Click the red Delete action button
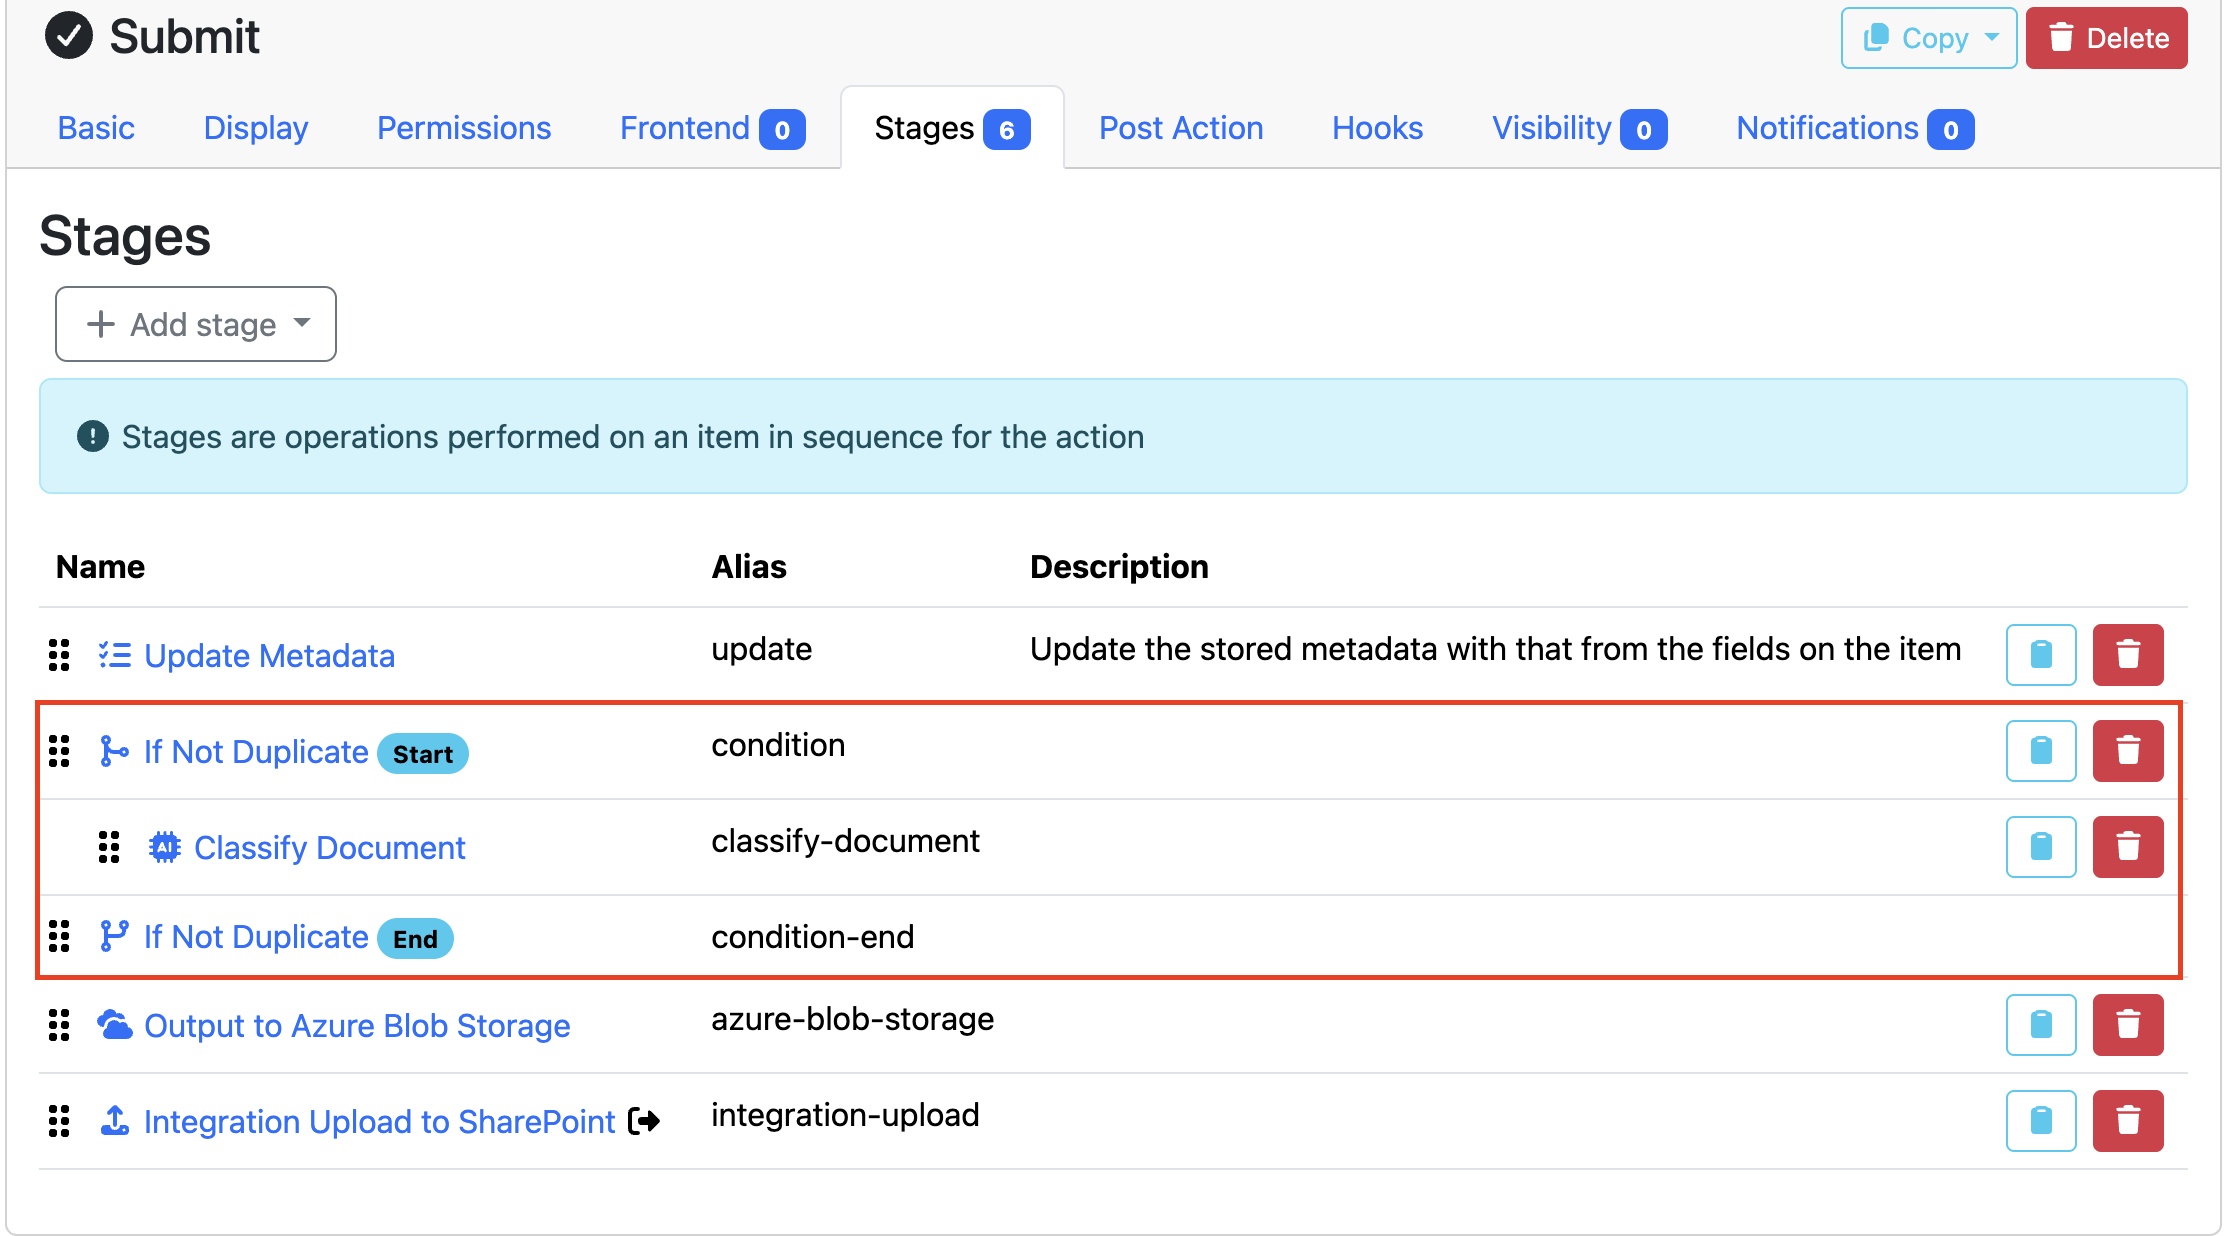This screenshot has width=2226, height=1236. (2106, 38)
